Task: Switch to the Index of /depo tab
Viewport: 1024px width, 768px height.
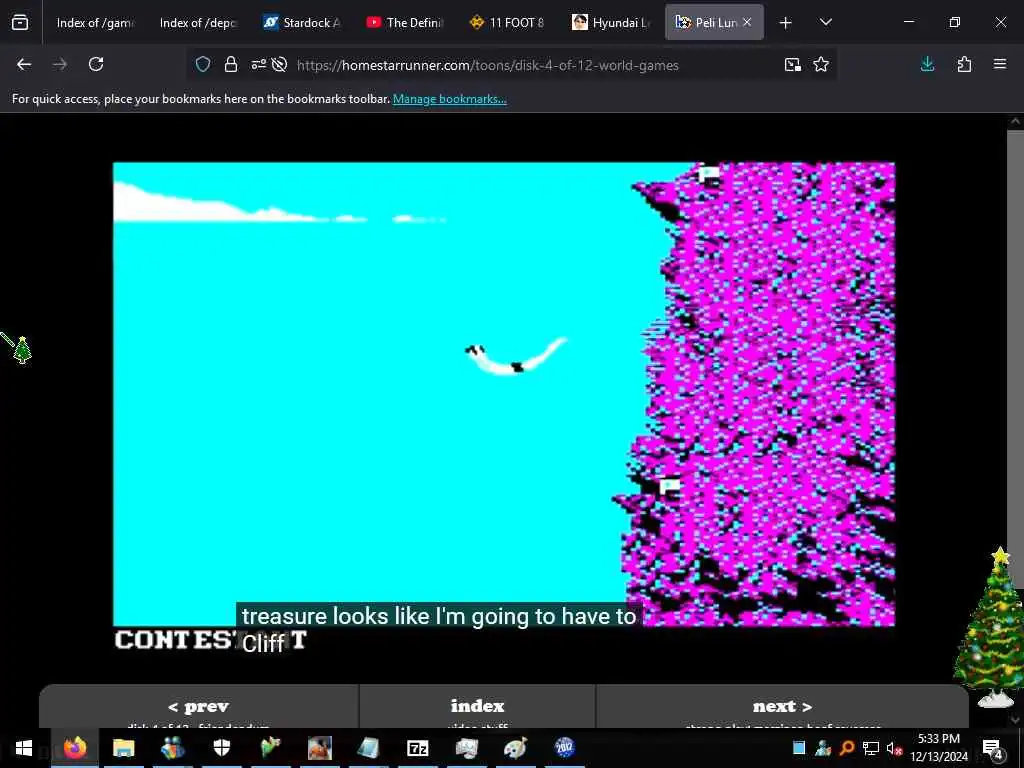Action: pyautogui.click(x=198, y=23)
